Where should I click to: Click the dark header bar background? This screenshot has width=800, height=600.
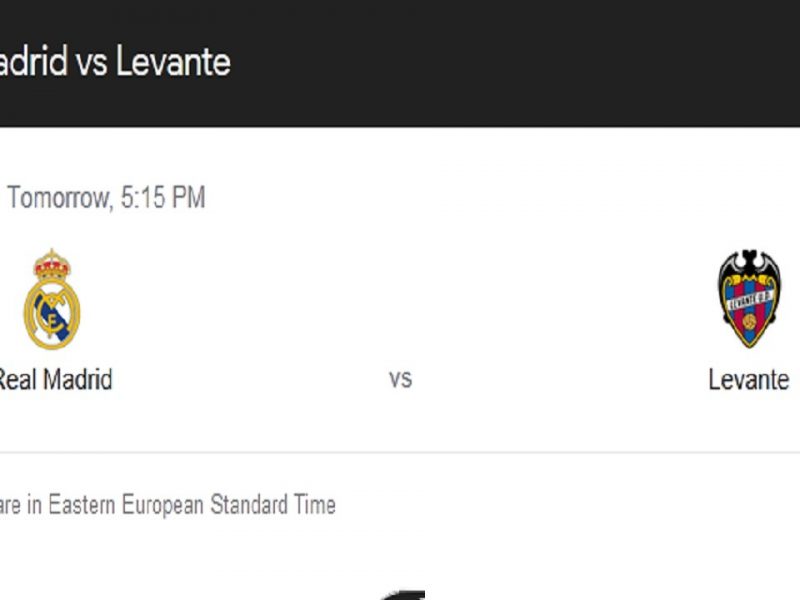[510, 63]
